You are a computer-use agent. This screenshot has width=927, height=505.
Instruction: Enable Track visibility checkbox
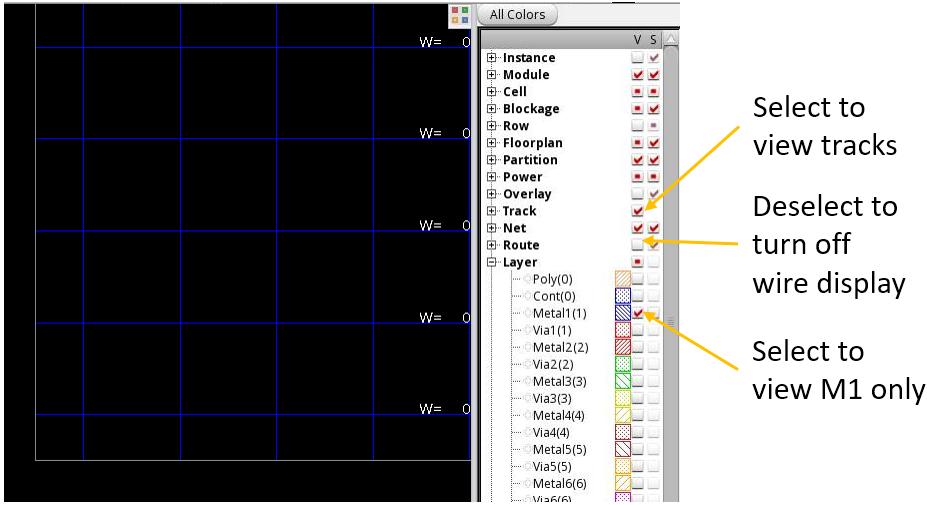pyautogui.click(x=637, y=211)
